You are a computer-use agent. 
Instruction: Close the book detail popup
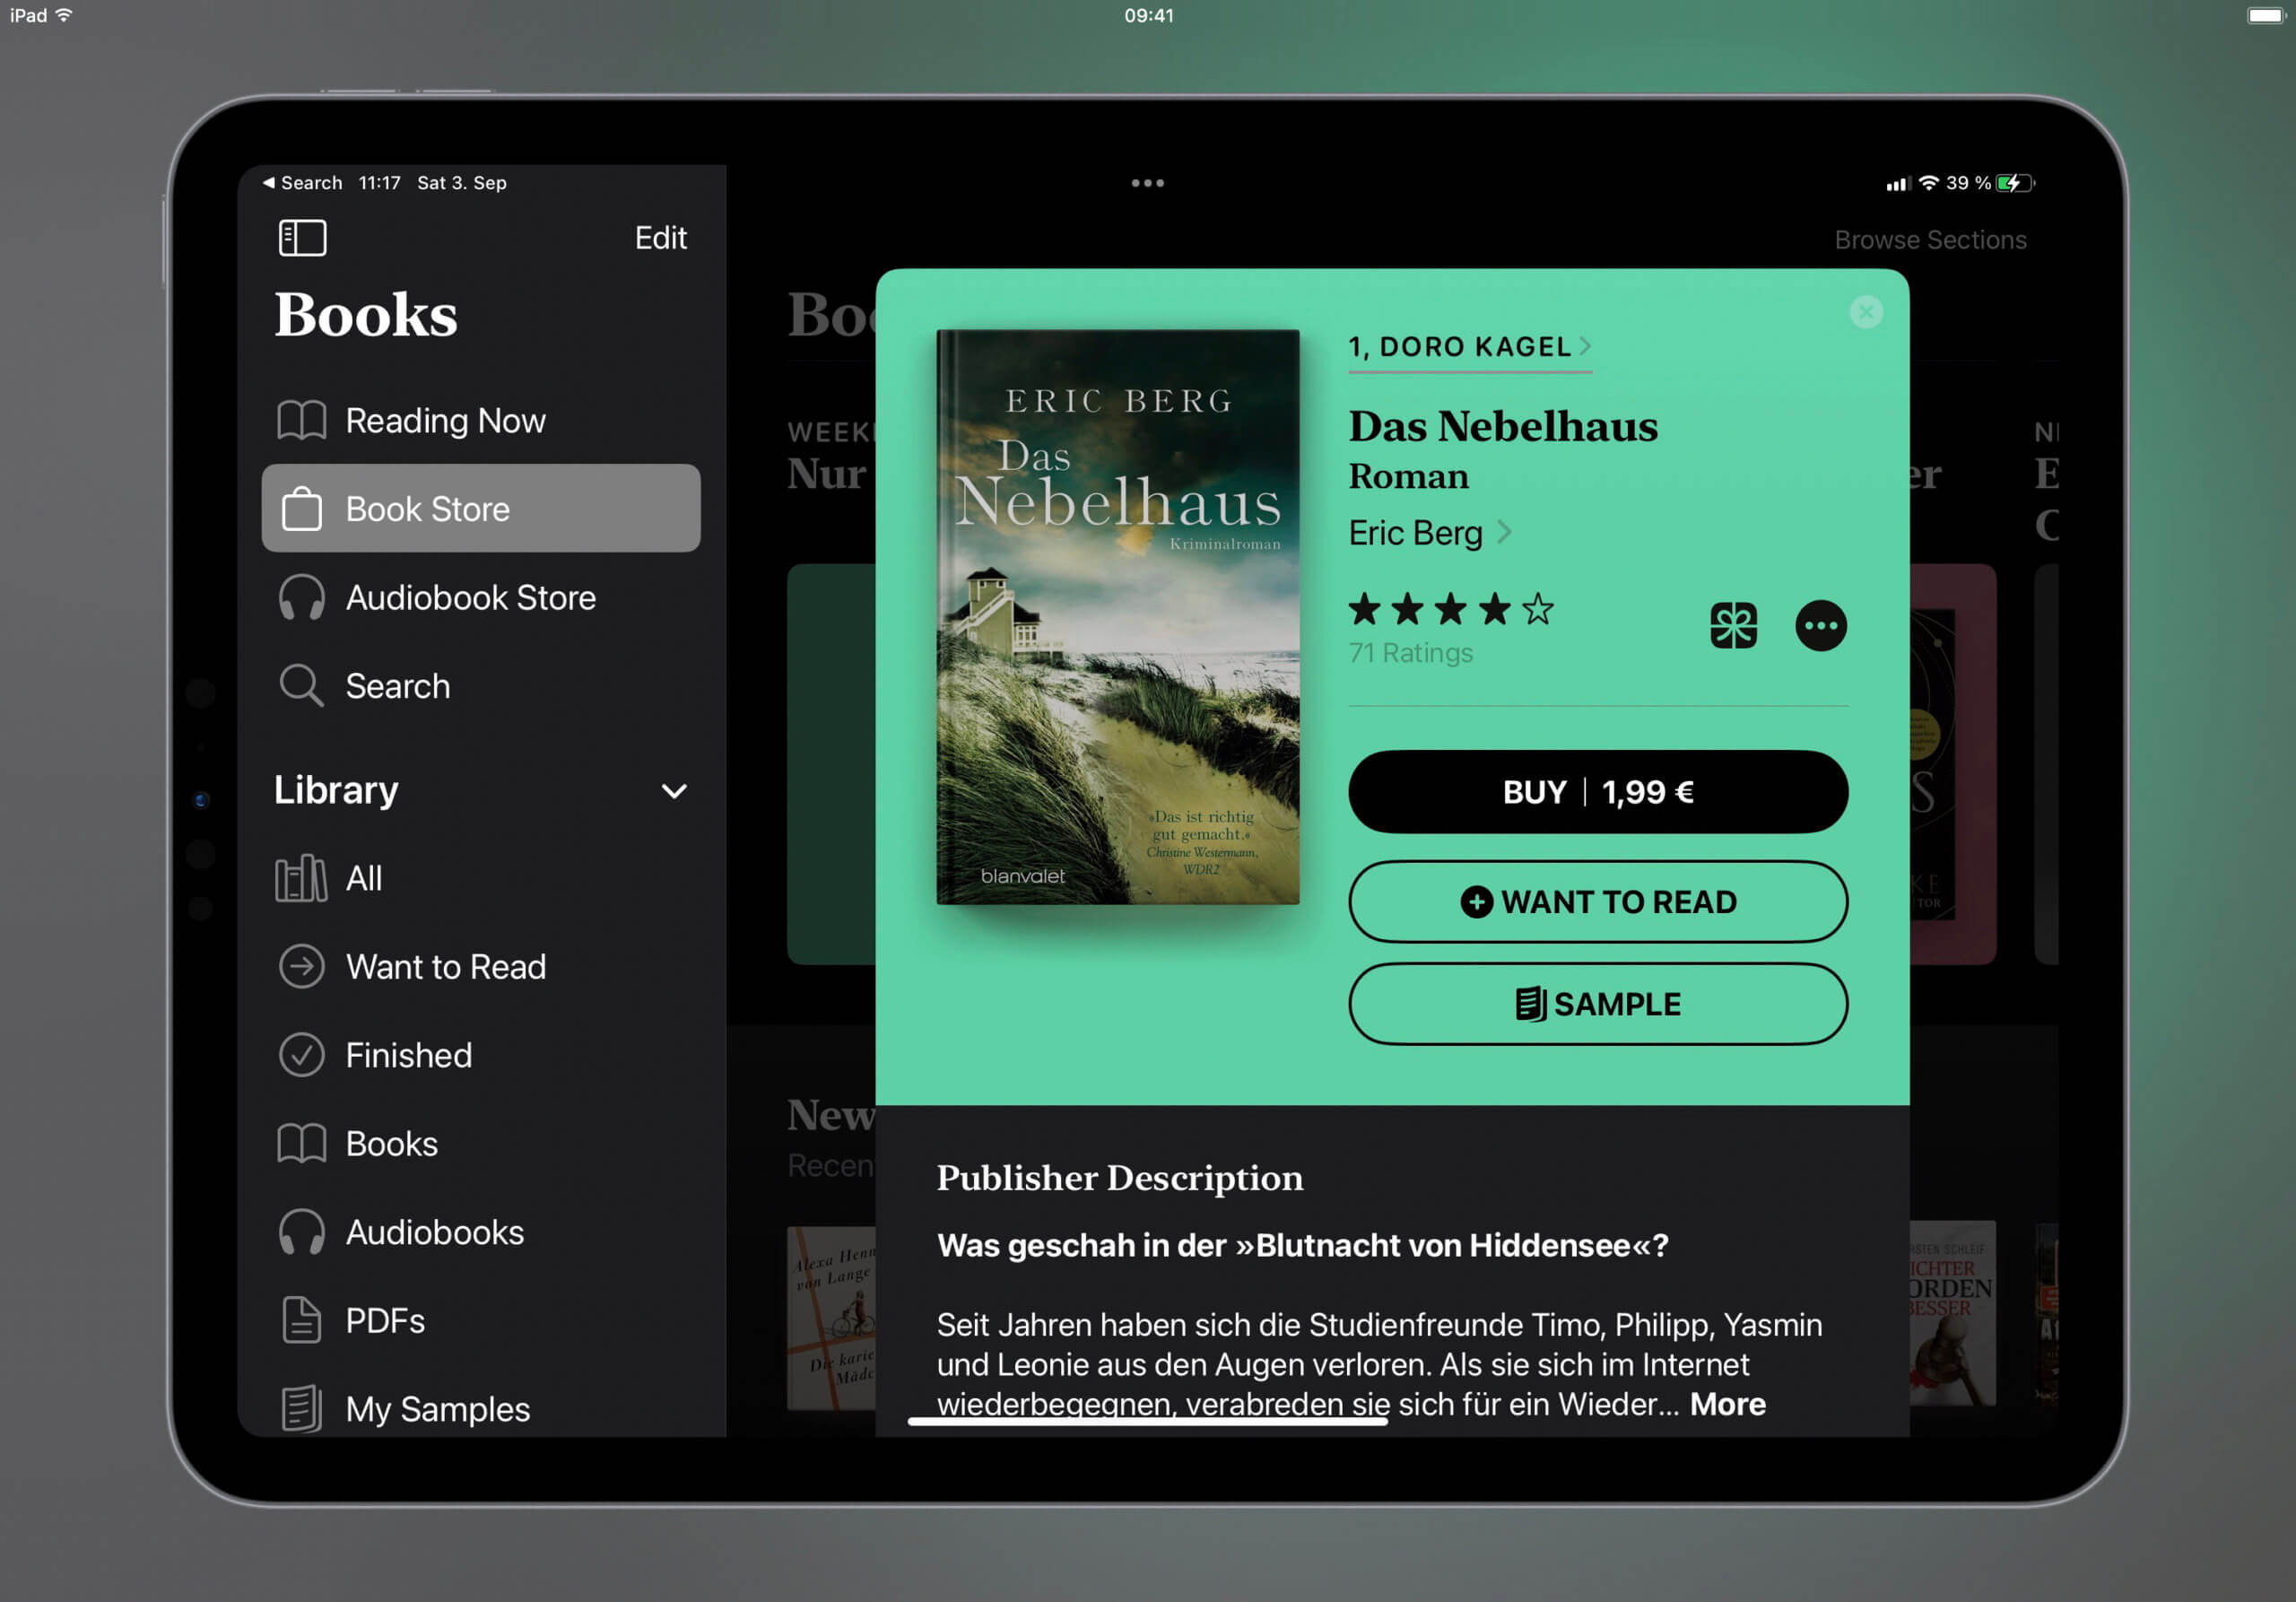click(1865, 312)
